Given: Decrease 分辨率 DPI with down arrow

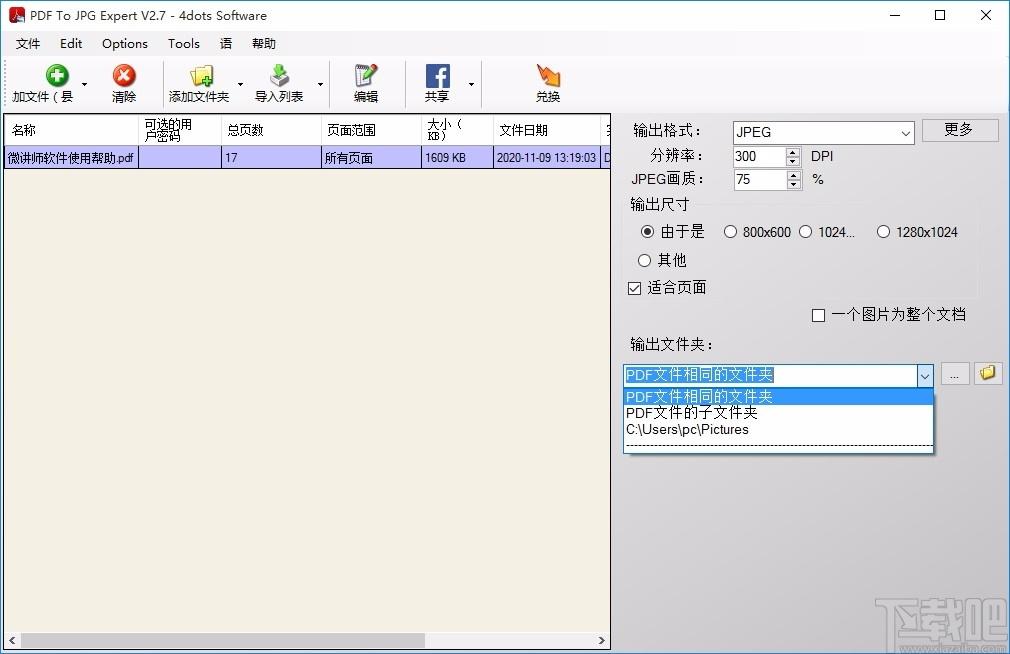Looking at the screenshot, I should pyautogui.click(x=793, y=161).
